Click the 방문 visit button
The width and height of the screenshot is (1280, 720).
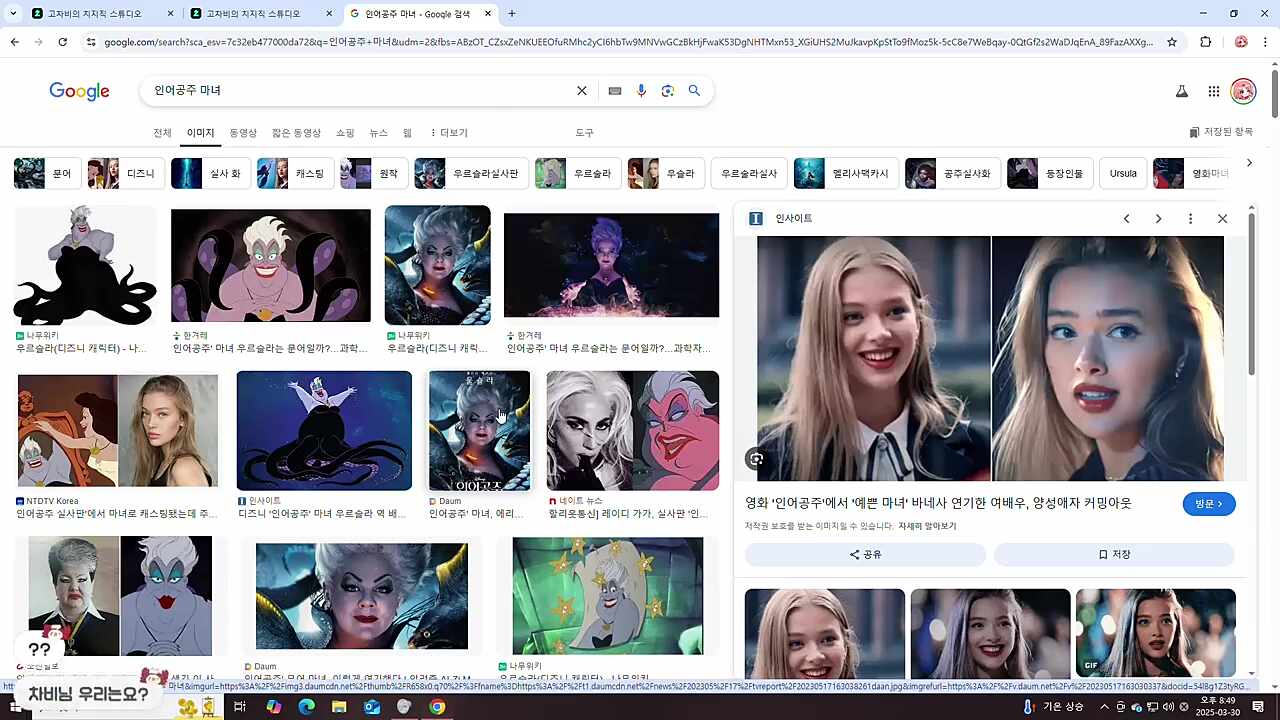coord(1209,504)
